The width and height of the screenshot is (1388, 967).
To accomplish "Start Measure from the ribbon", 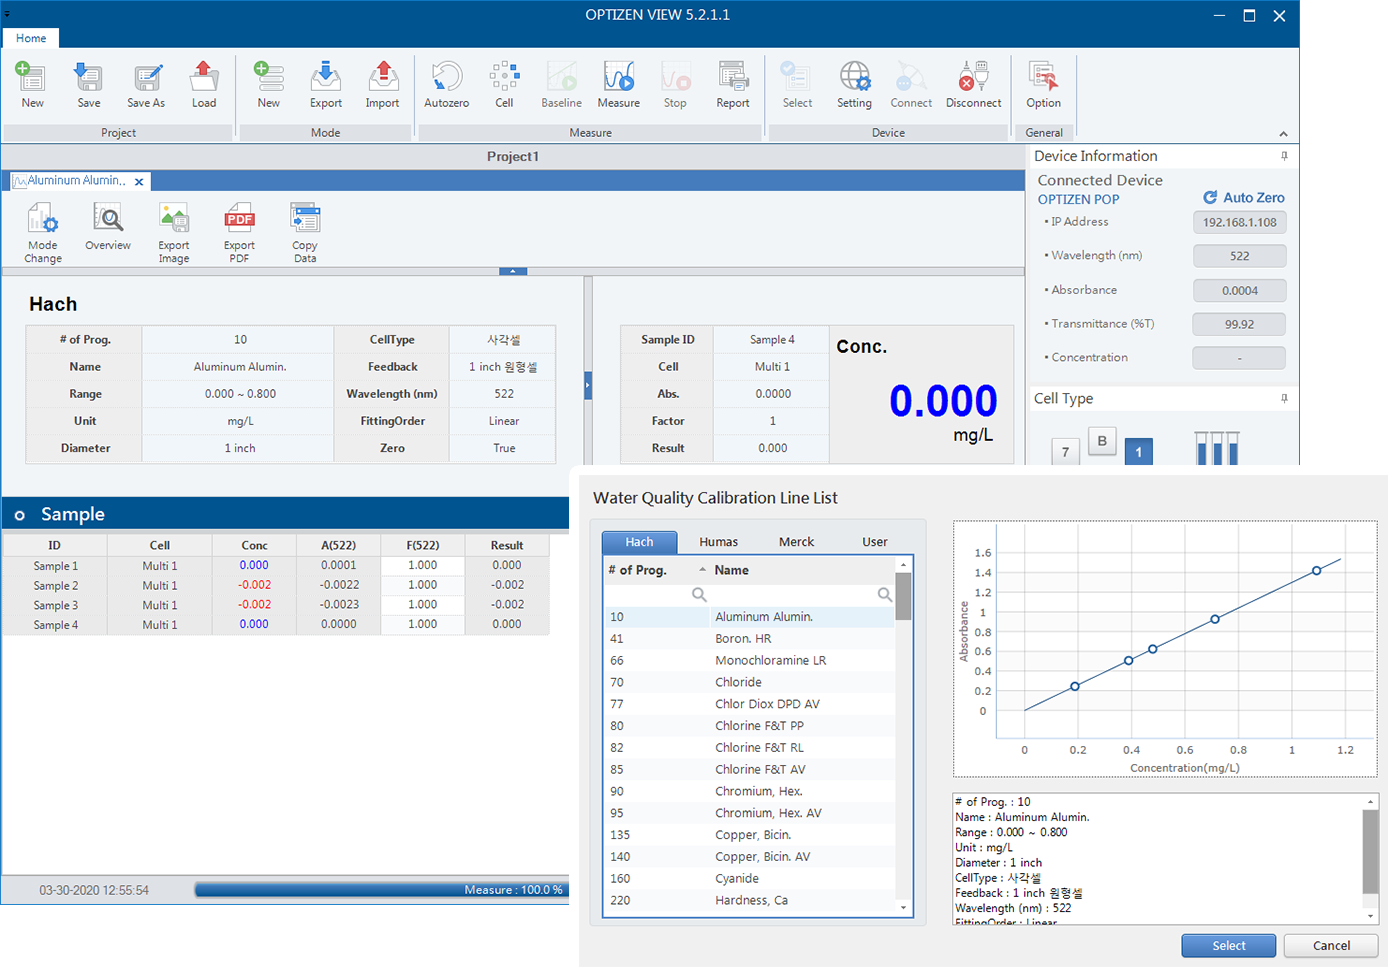I will click(619, 84).
